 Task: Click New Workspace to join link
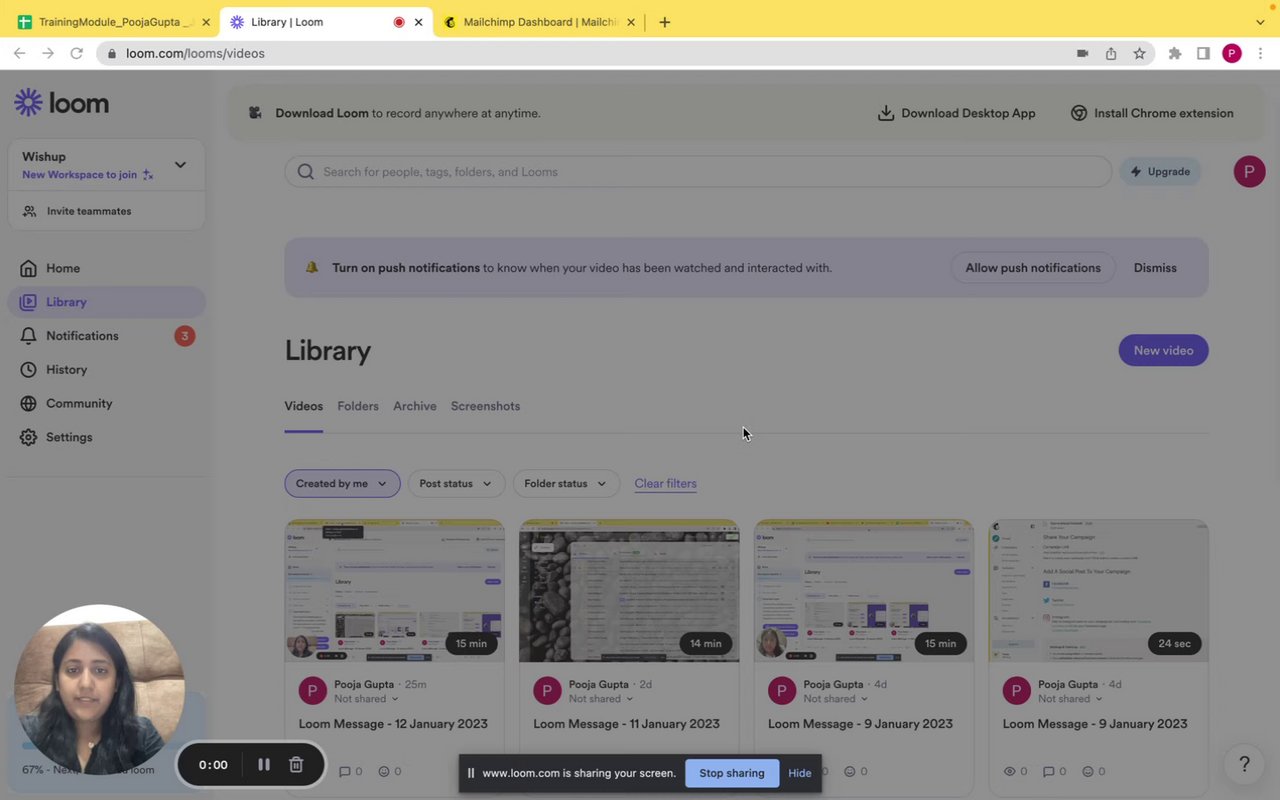click(87, 174)
